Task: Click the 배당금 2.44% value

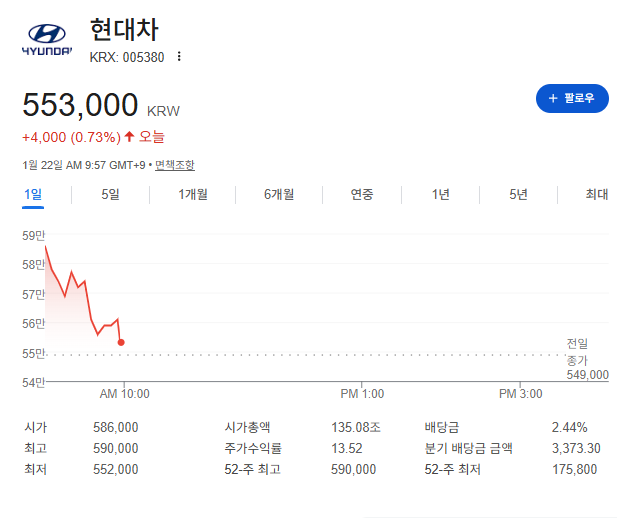Action: click(569, 427)
